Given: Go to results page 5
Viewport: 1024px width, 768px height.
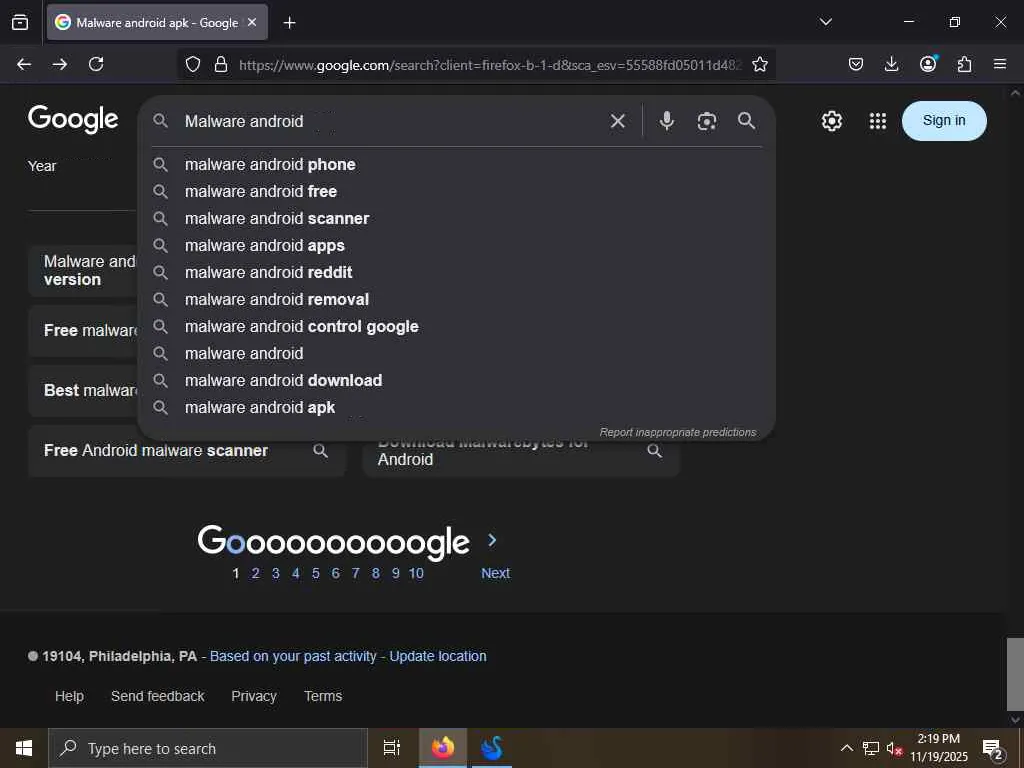Looking at the screenshot, I should pos(315,573).
